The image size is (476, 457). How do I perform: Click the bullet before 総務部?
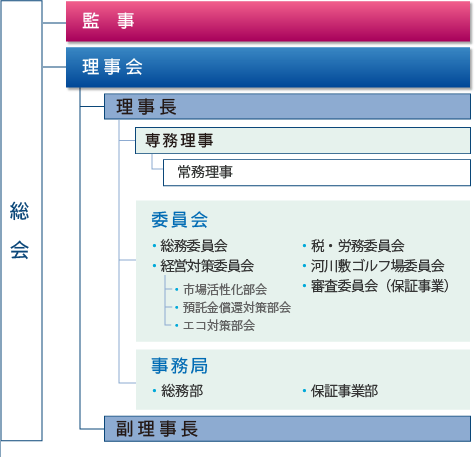pyautogui.click(x=154, y=391)
